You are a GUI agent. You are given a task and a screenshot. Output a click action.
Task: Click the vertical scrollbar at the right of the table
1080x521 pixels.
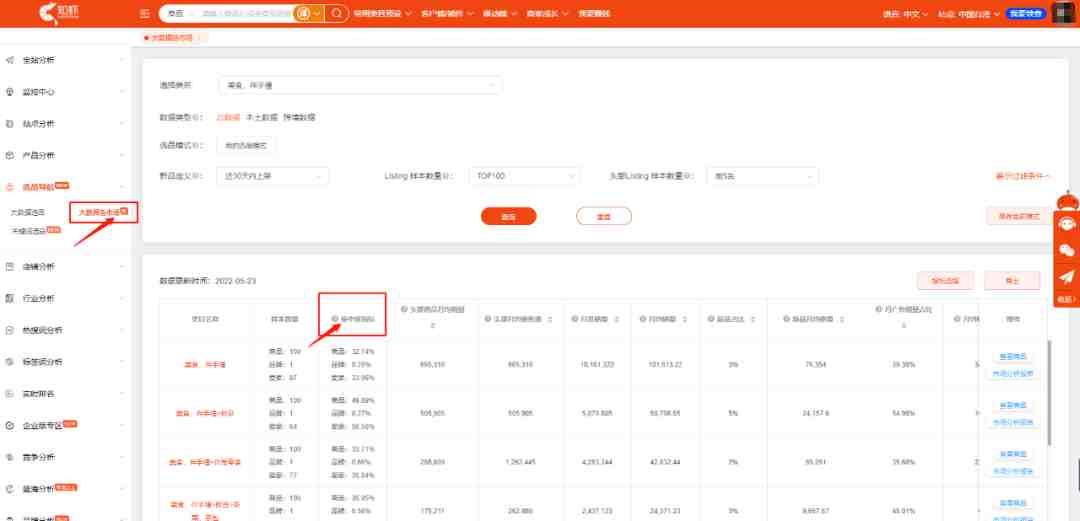(x=1048, y=393)
